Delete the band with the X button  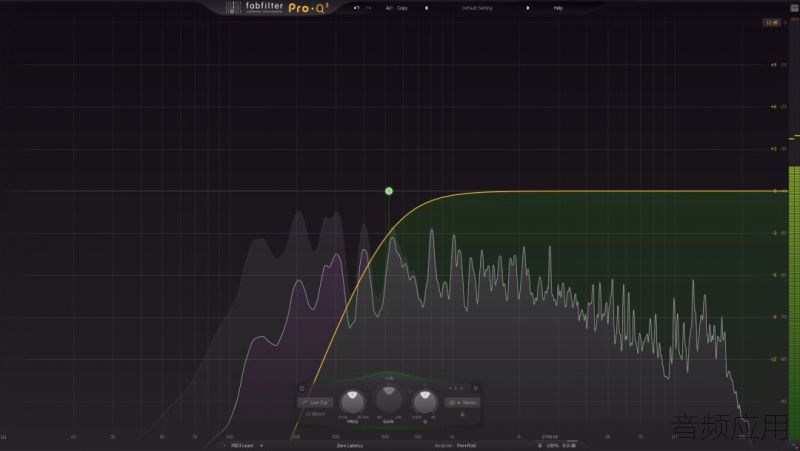point(476,388)
